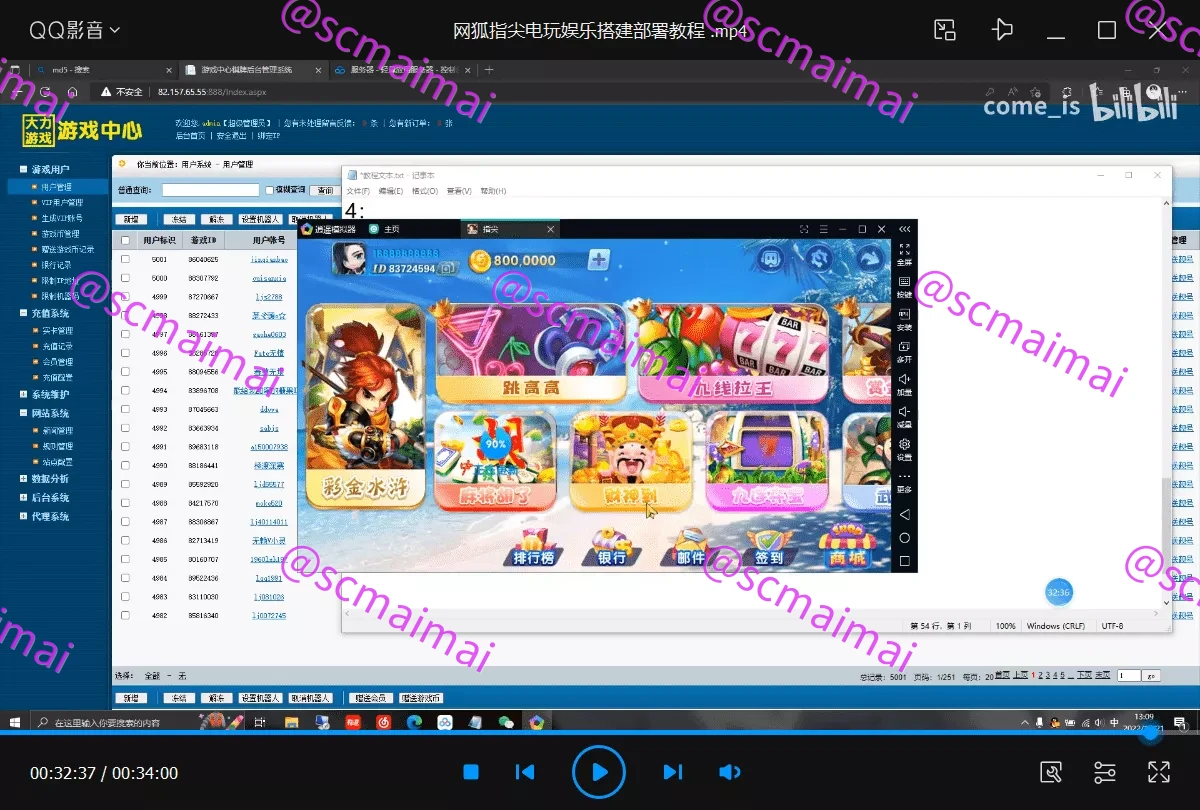
Task: Expand the 代理系统 tree section
Action: [23, 516]
